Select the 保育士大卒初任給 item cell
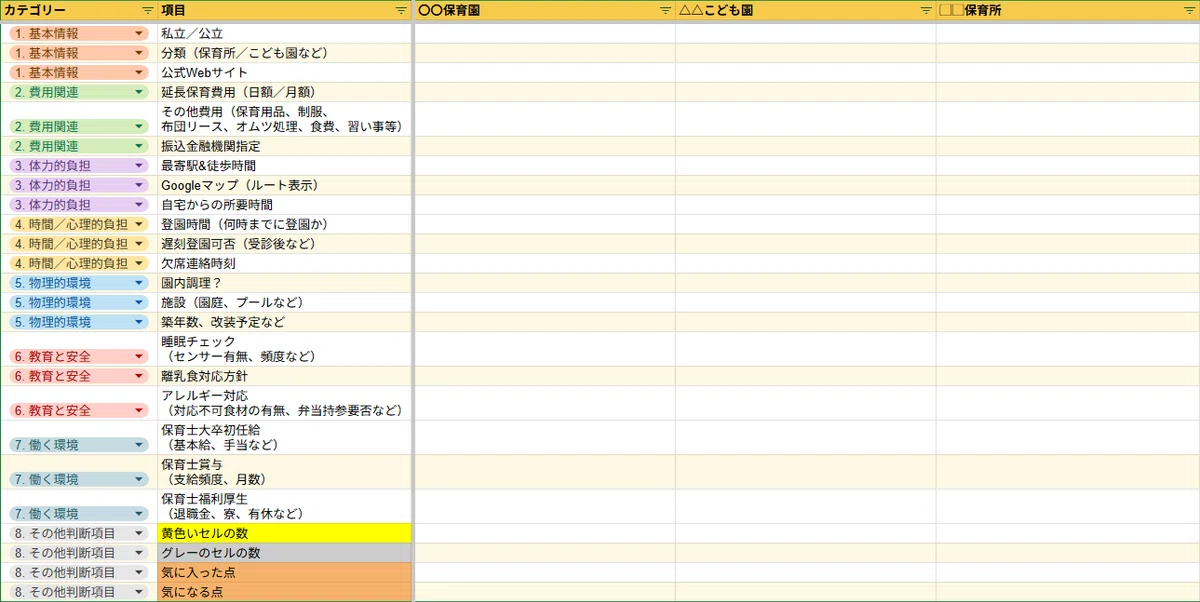 click(x=284, y=437)
